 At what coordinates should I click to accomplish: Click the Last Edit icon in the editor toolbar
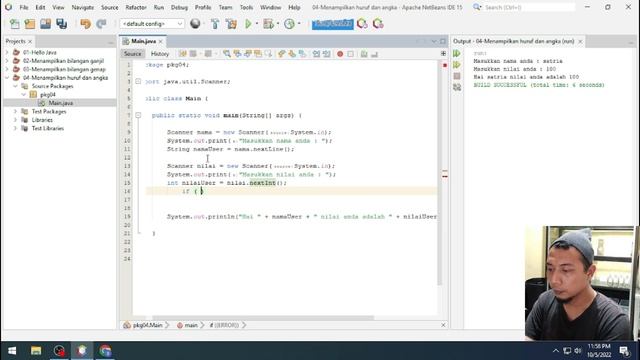click(182, 54)
